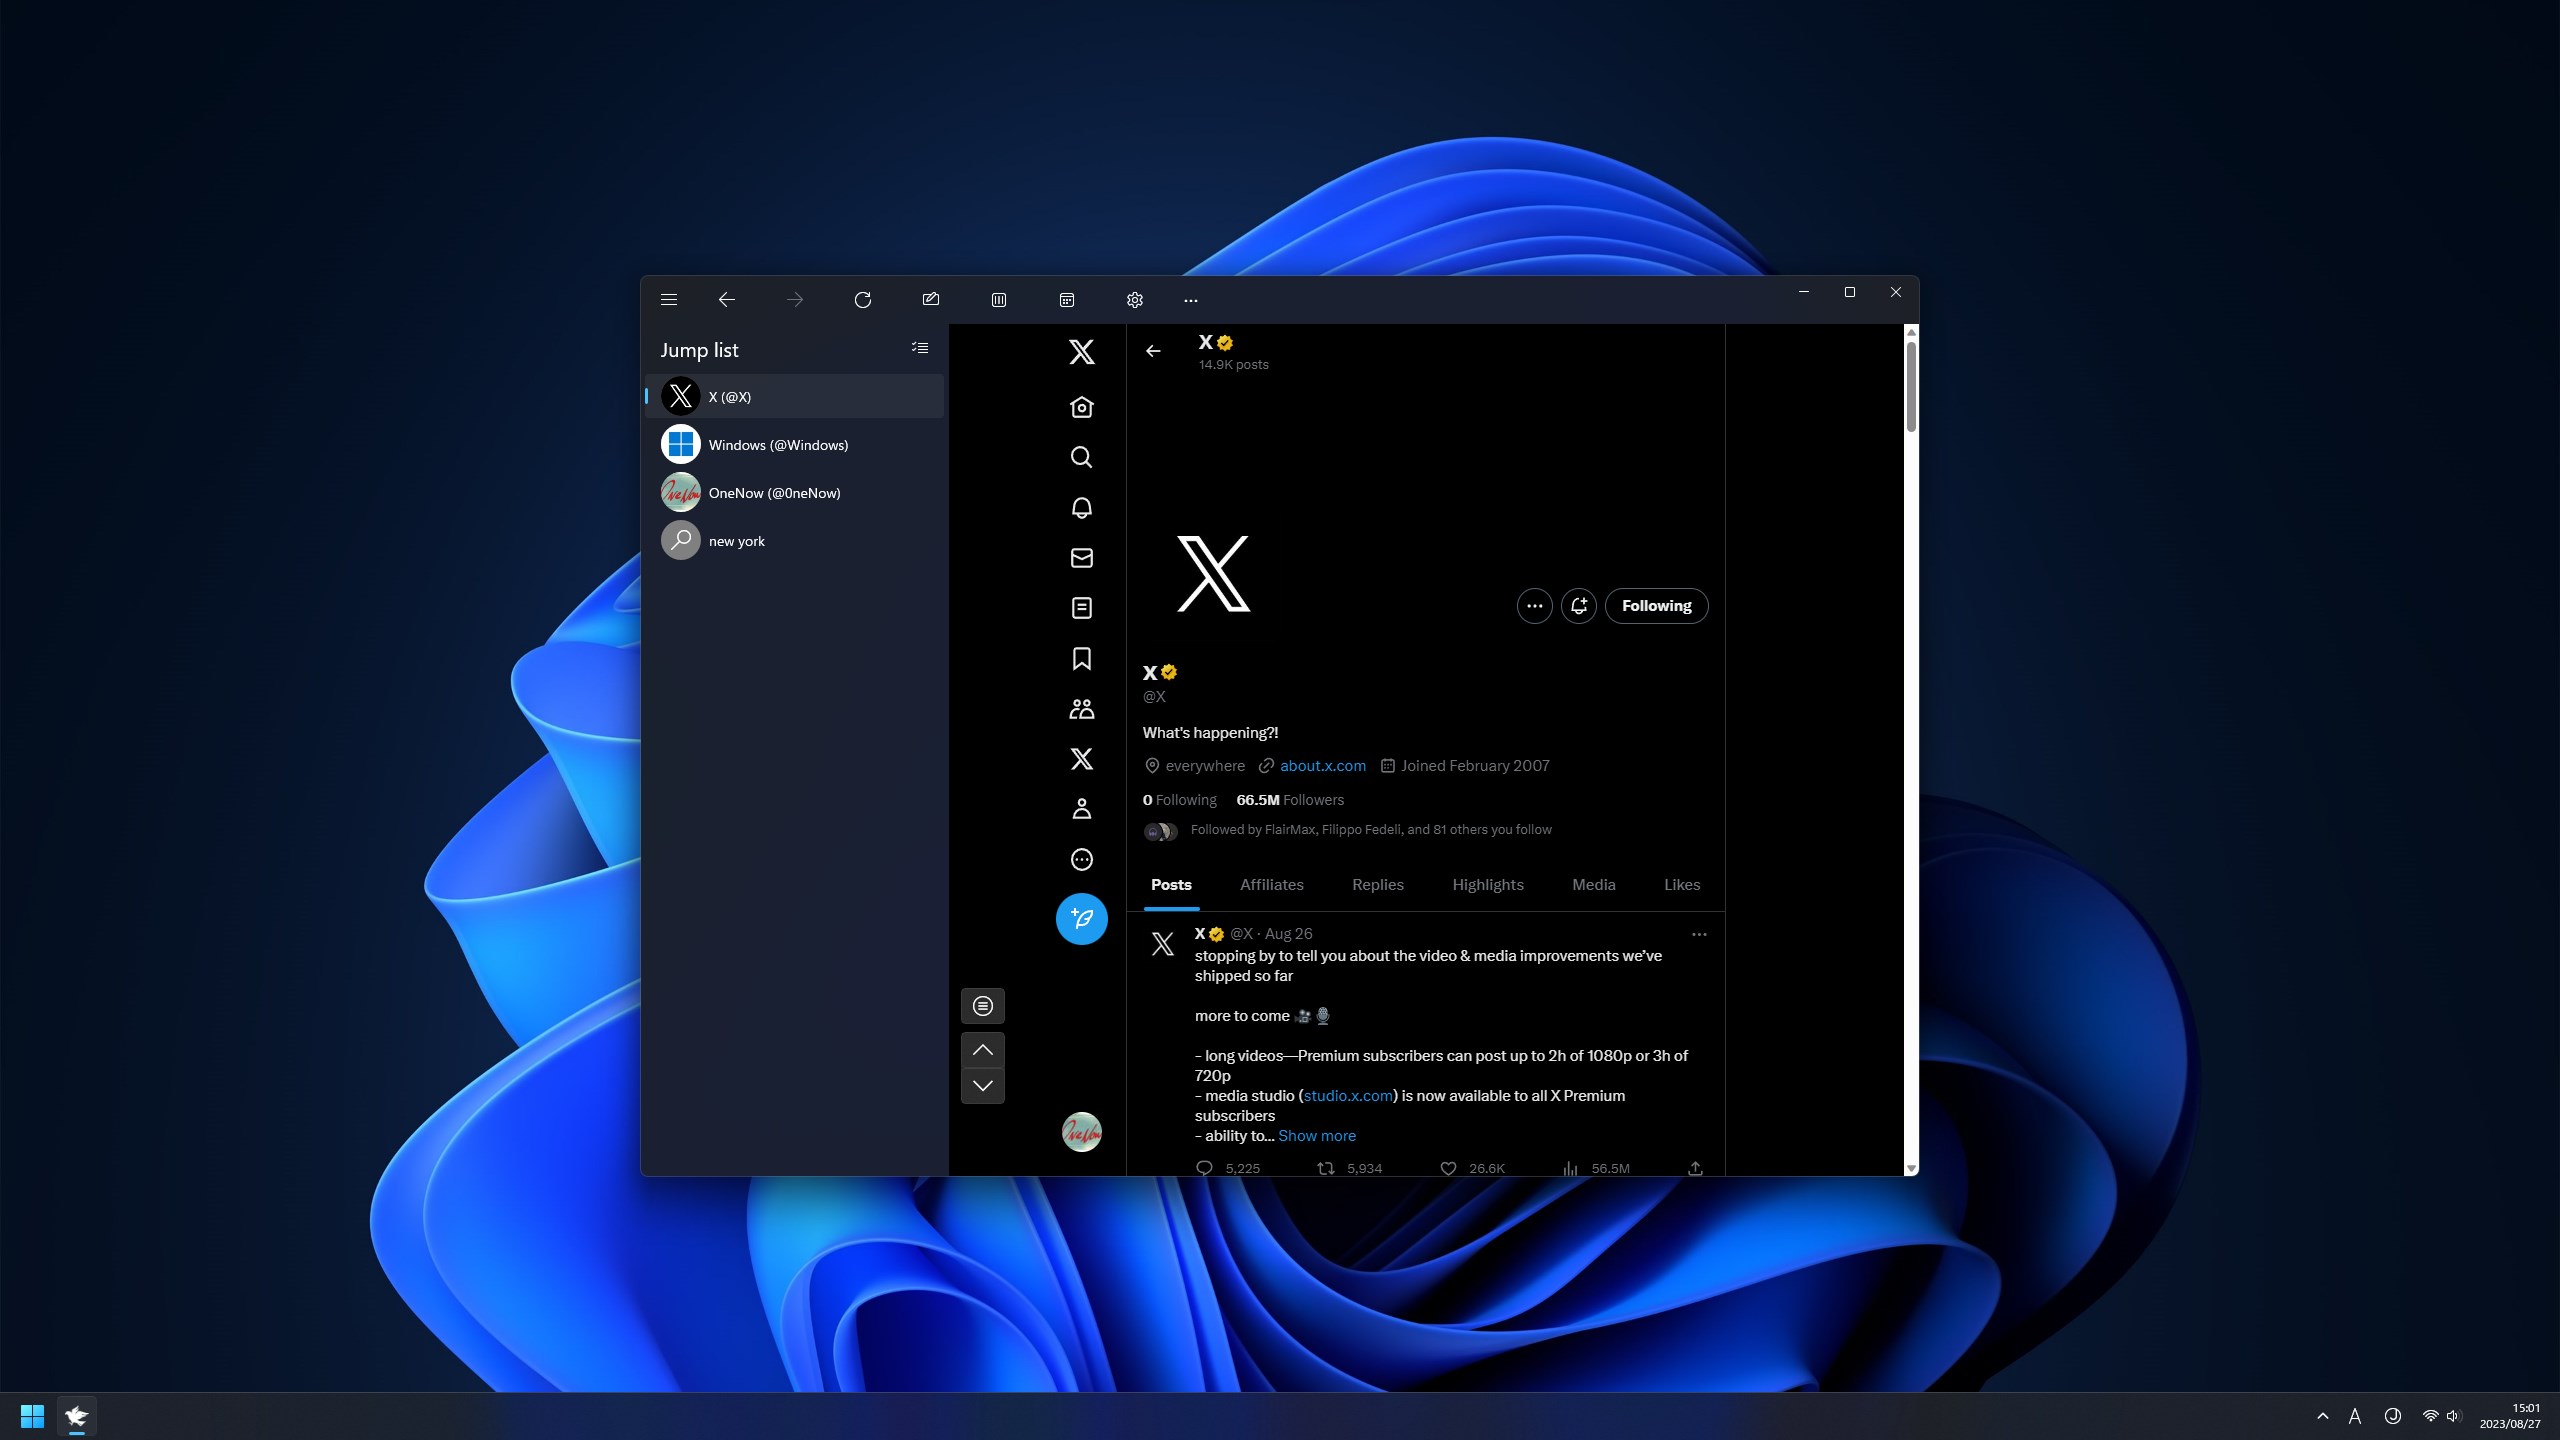Open the app settings gear
The height and width of the screenshot is (1440, 2560).
coord(1134,299)
